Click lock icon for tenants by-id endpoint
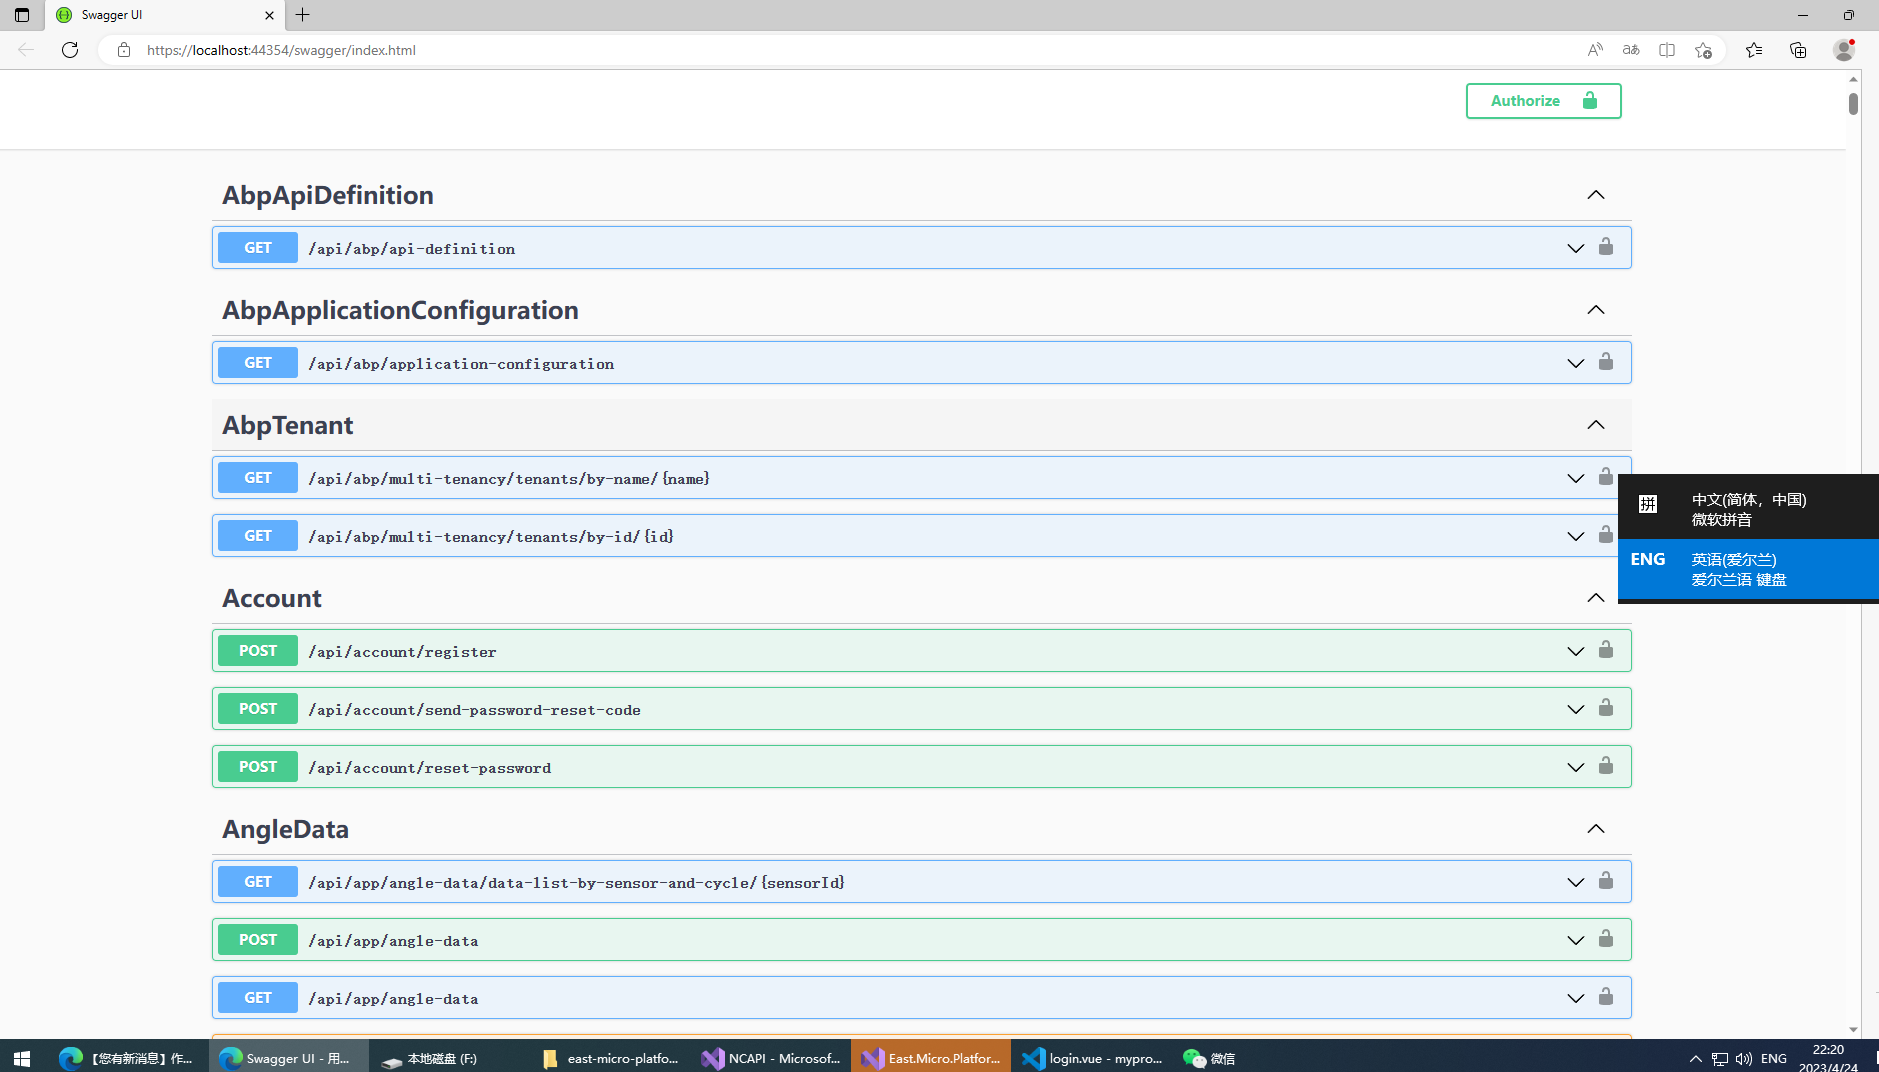 tap(1605, 535)
